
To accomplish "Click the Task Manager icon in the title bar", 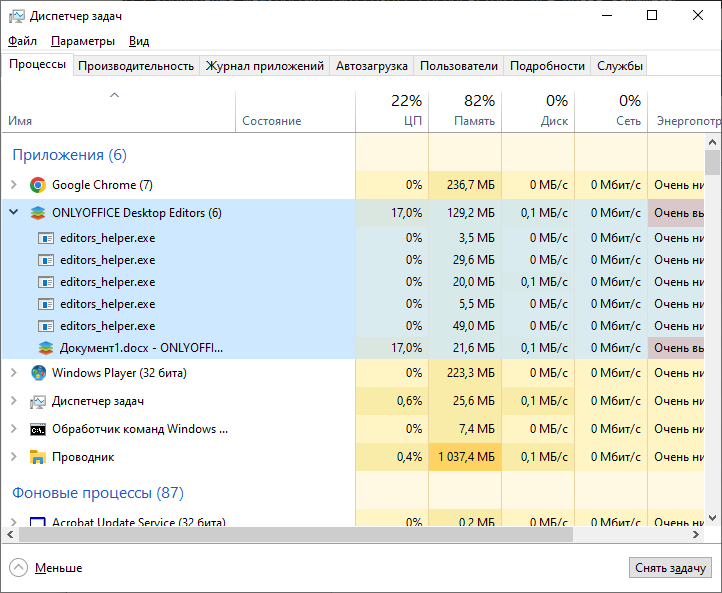I will (x=17, y=16).
